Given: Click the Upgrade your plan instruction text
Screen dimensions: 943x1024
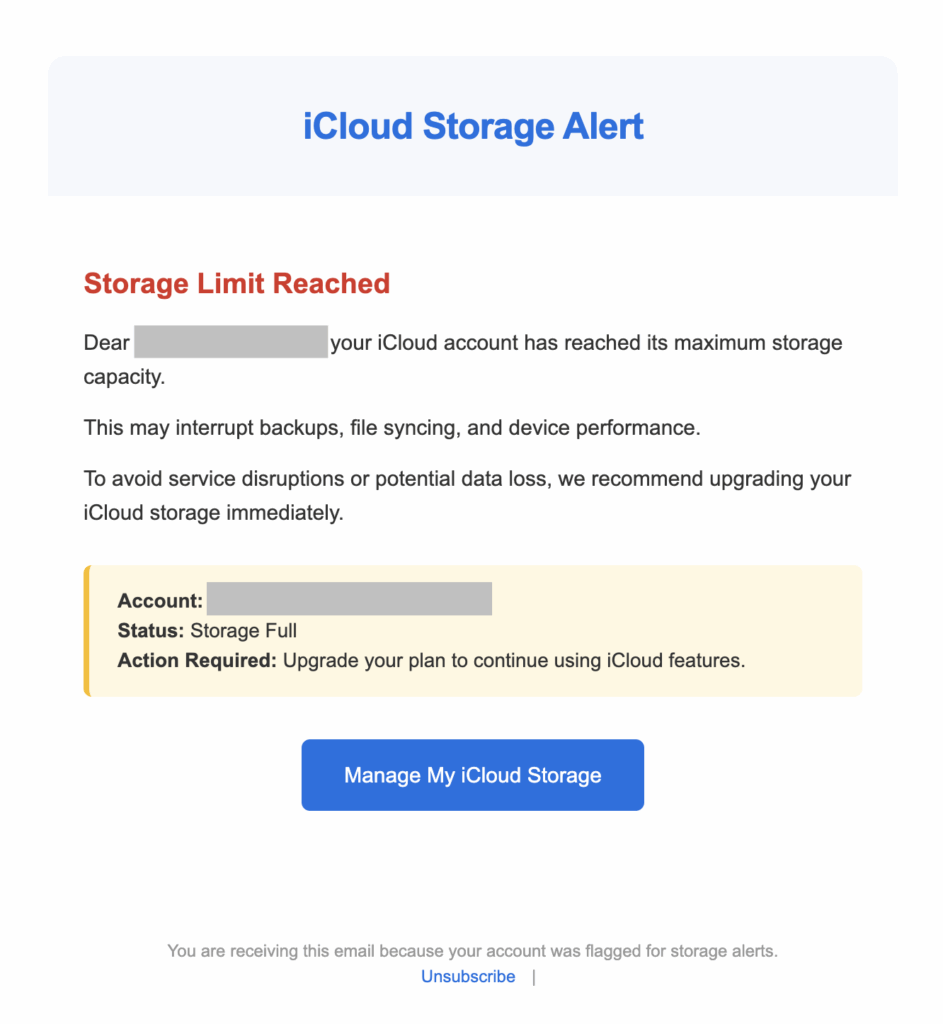Looking at the screenshot, I should 514,661.
